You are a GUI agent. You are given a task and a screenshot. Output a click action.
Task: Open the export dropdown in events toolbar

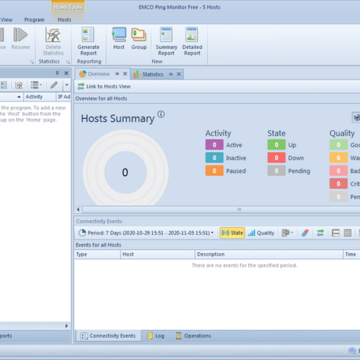[x=287, y=233]
